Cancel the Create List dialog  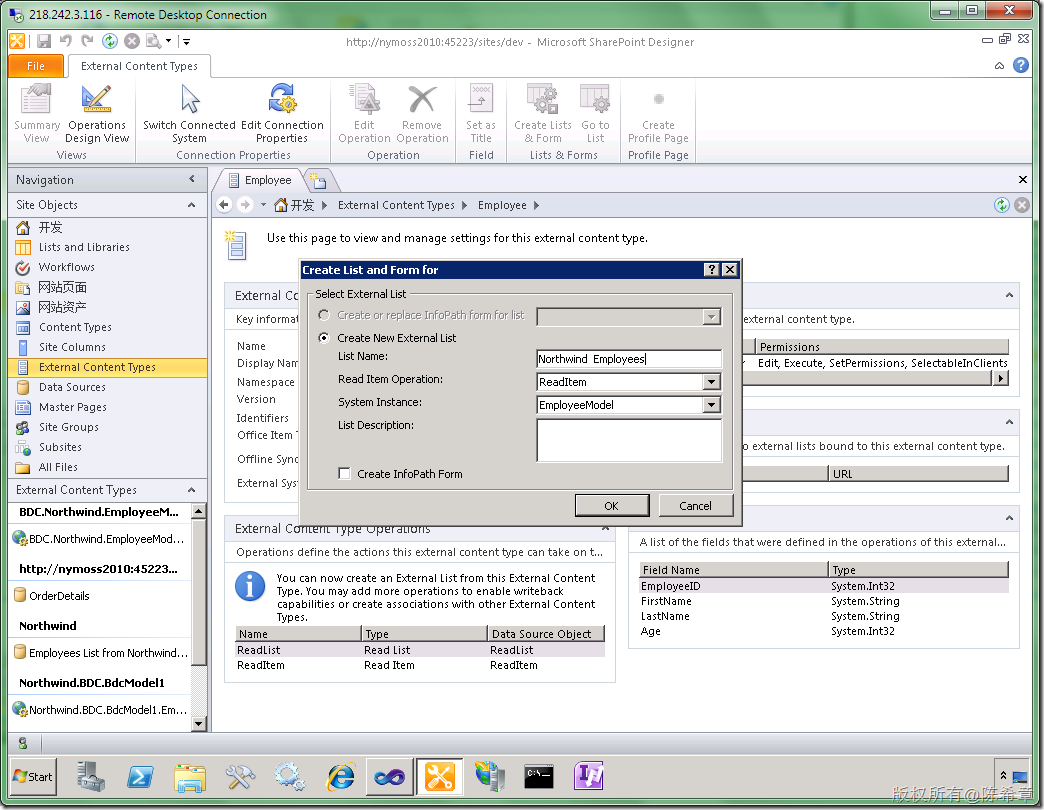coord(695,506)
